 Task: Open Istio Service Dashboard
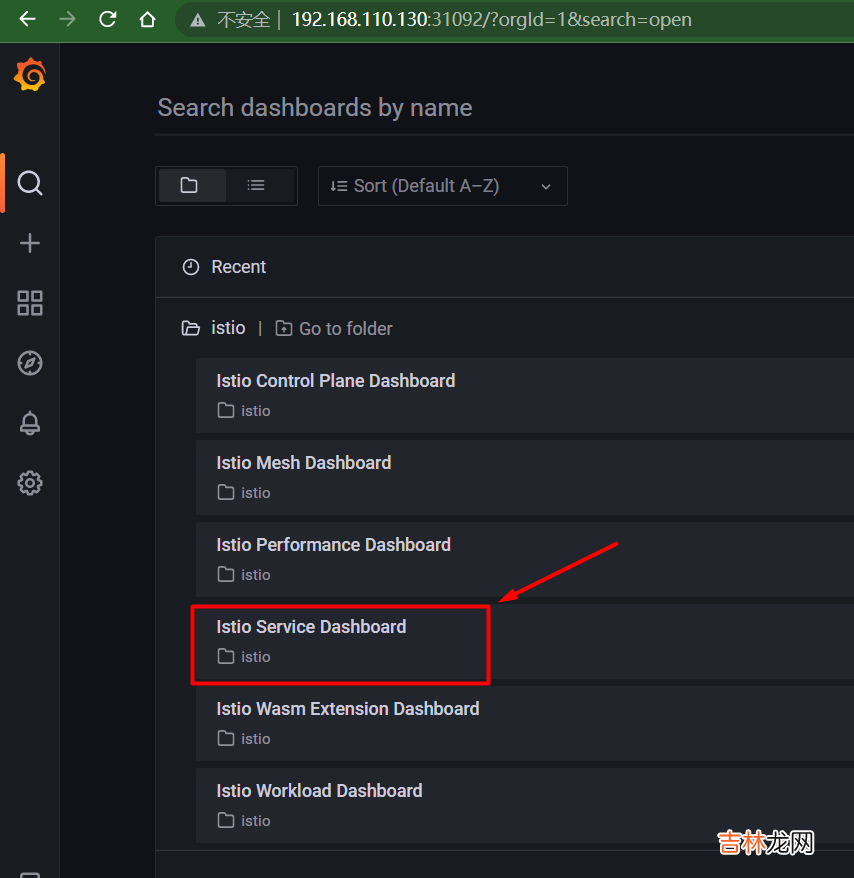pos(311,627)
